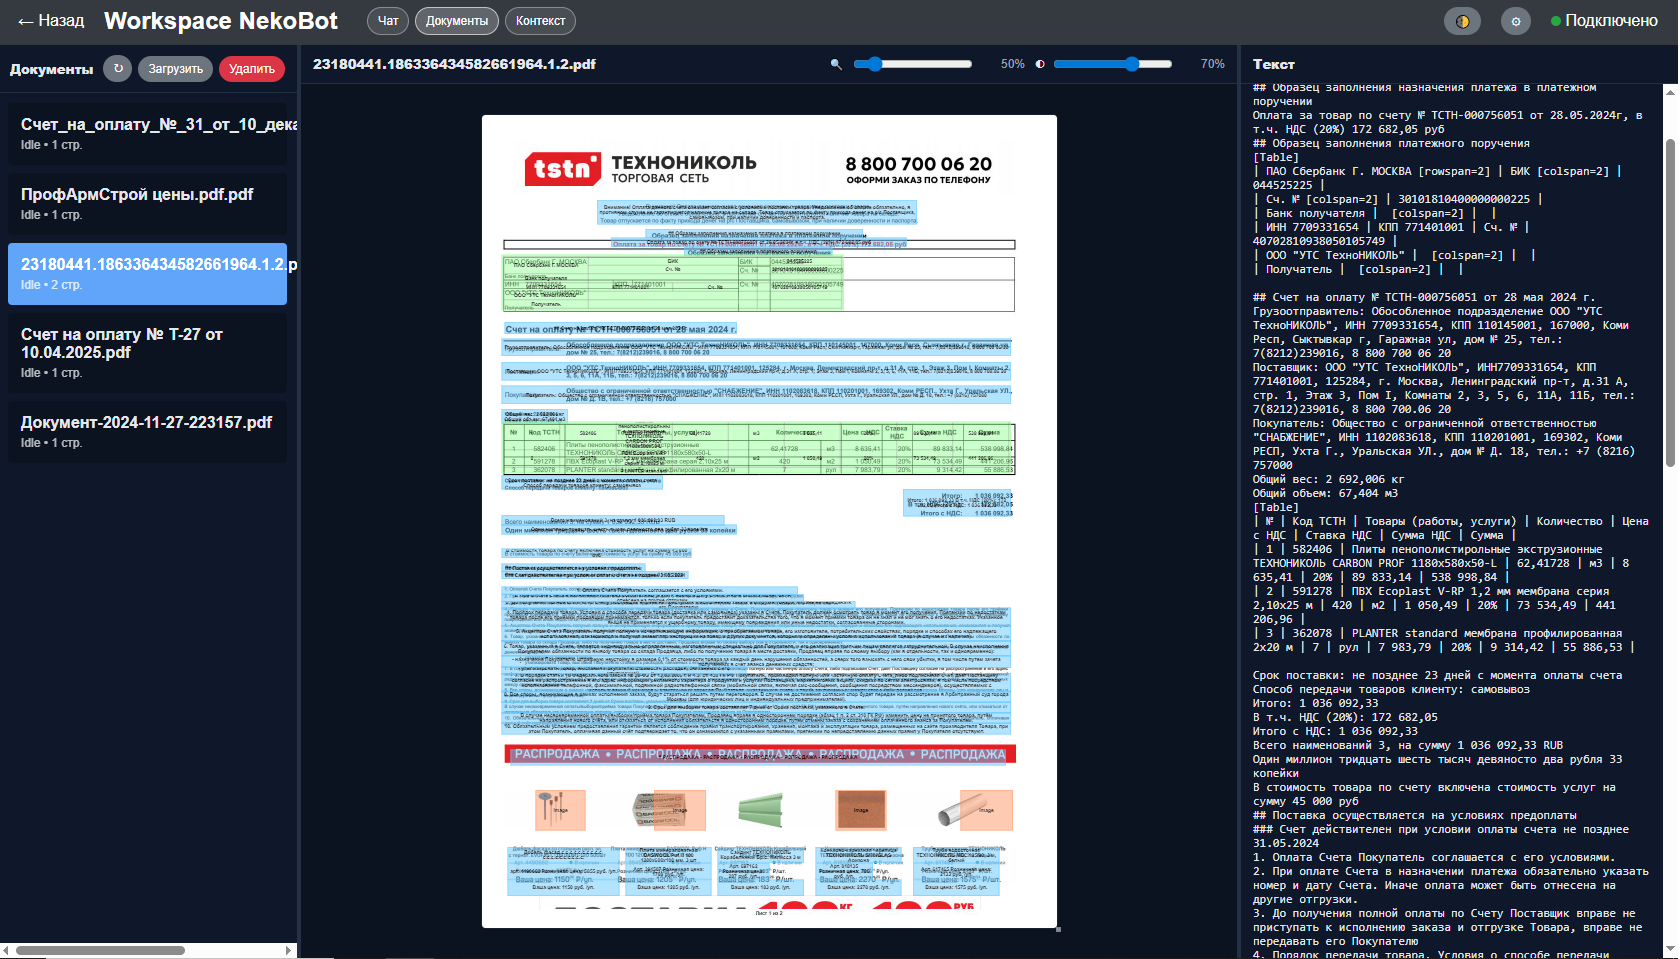Click the 50% zoom value
1680x959 pixels.
point(1012,64)
